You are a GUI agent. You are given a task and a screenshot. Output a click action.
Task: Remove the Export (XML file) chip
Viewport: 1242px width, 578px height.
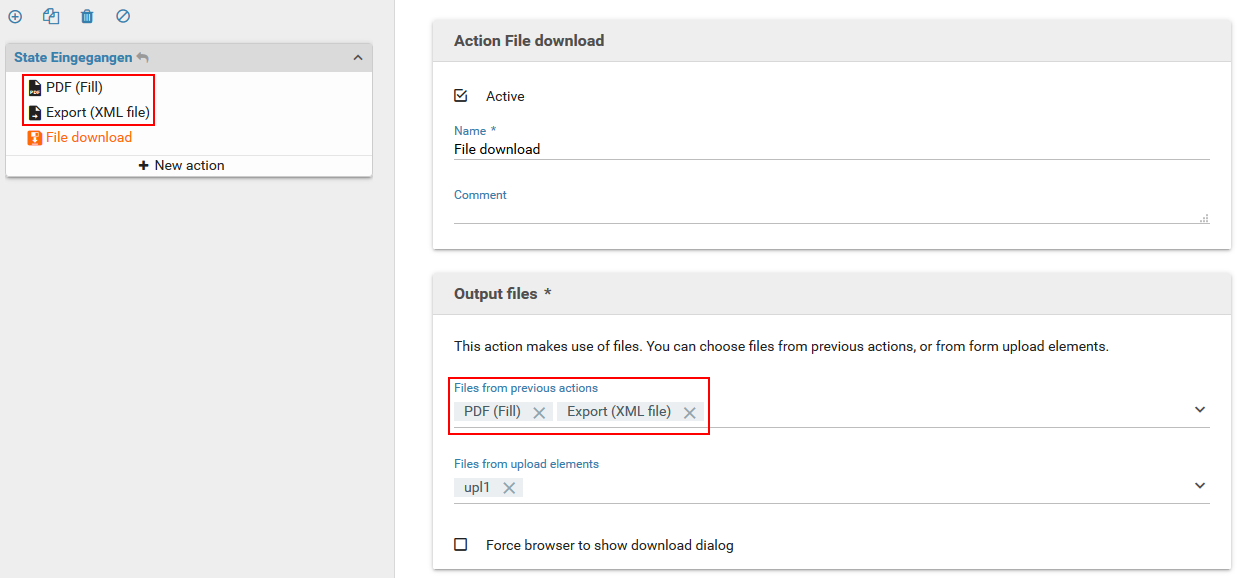point(689,412)
